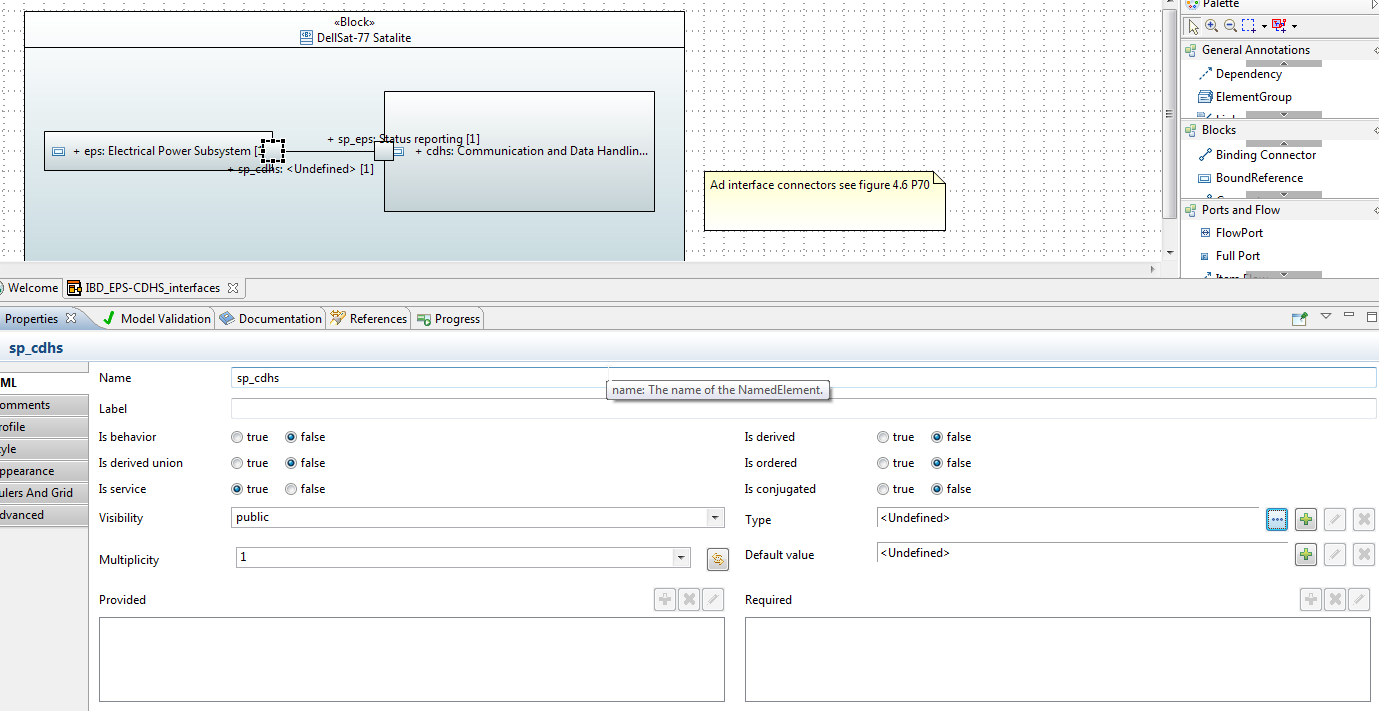Select the yellow note about interface connectors

(824, 200)
